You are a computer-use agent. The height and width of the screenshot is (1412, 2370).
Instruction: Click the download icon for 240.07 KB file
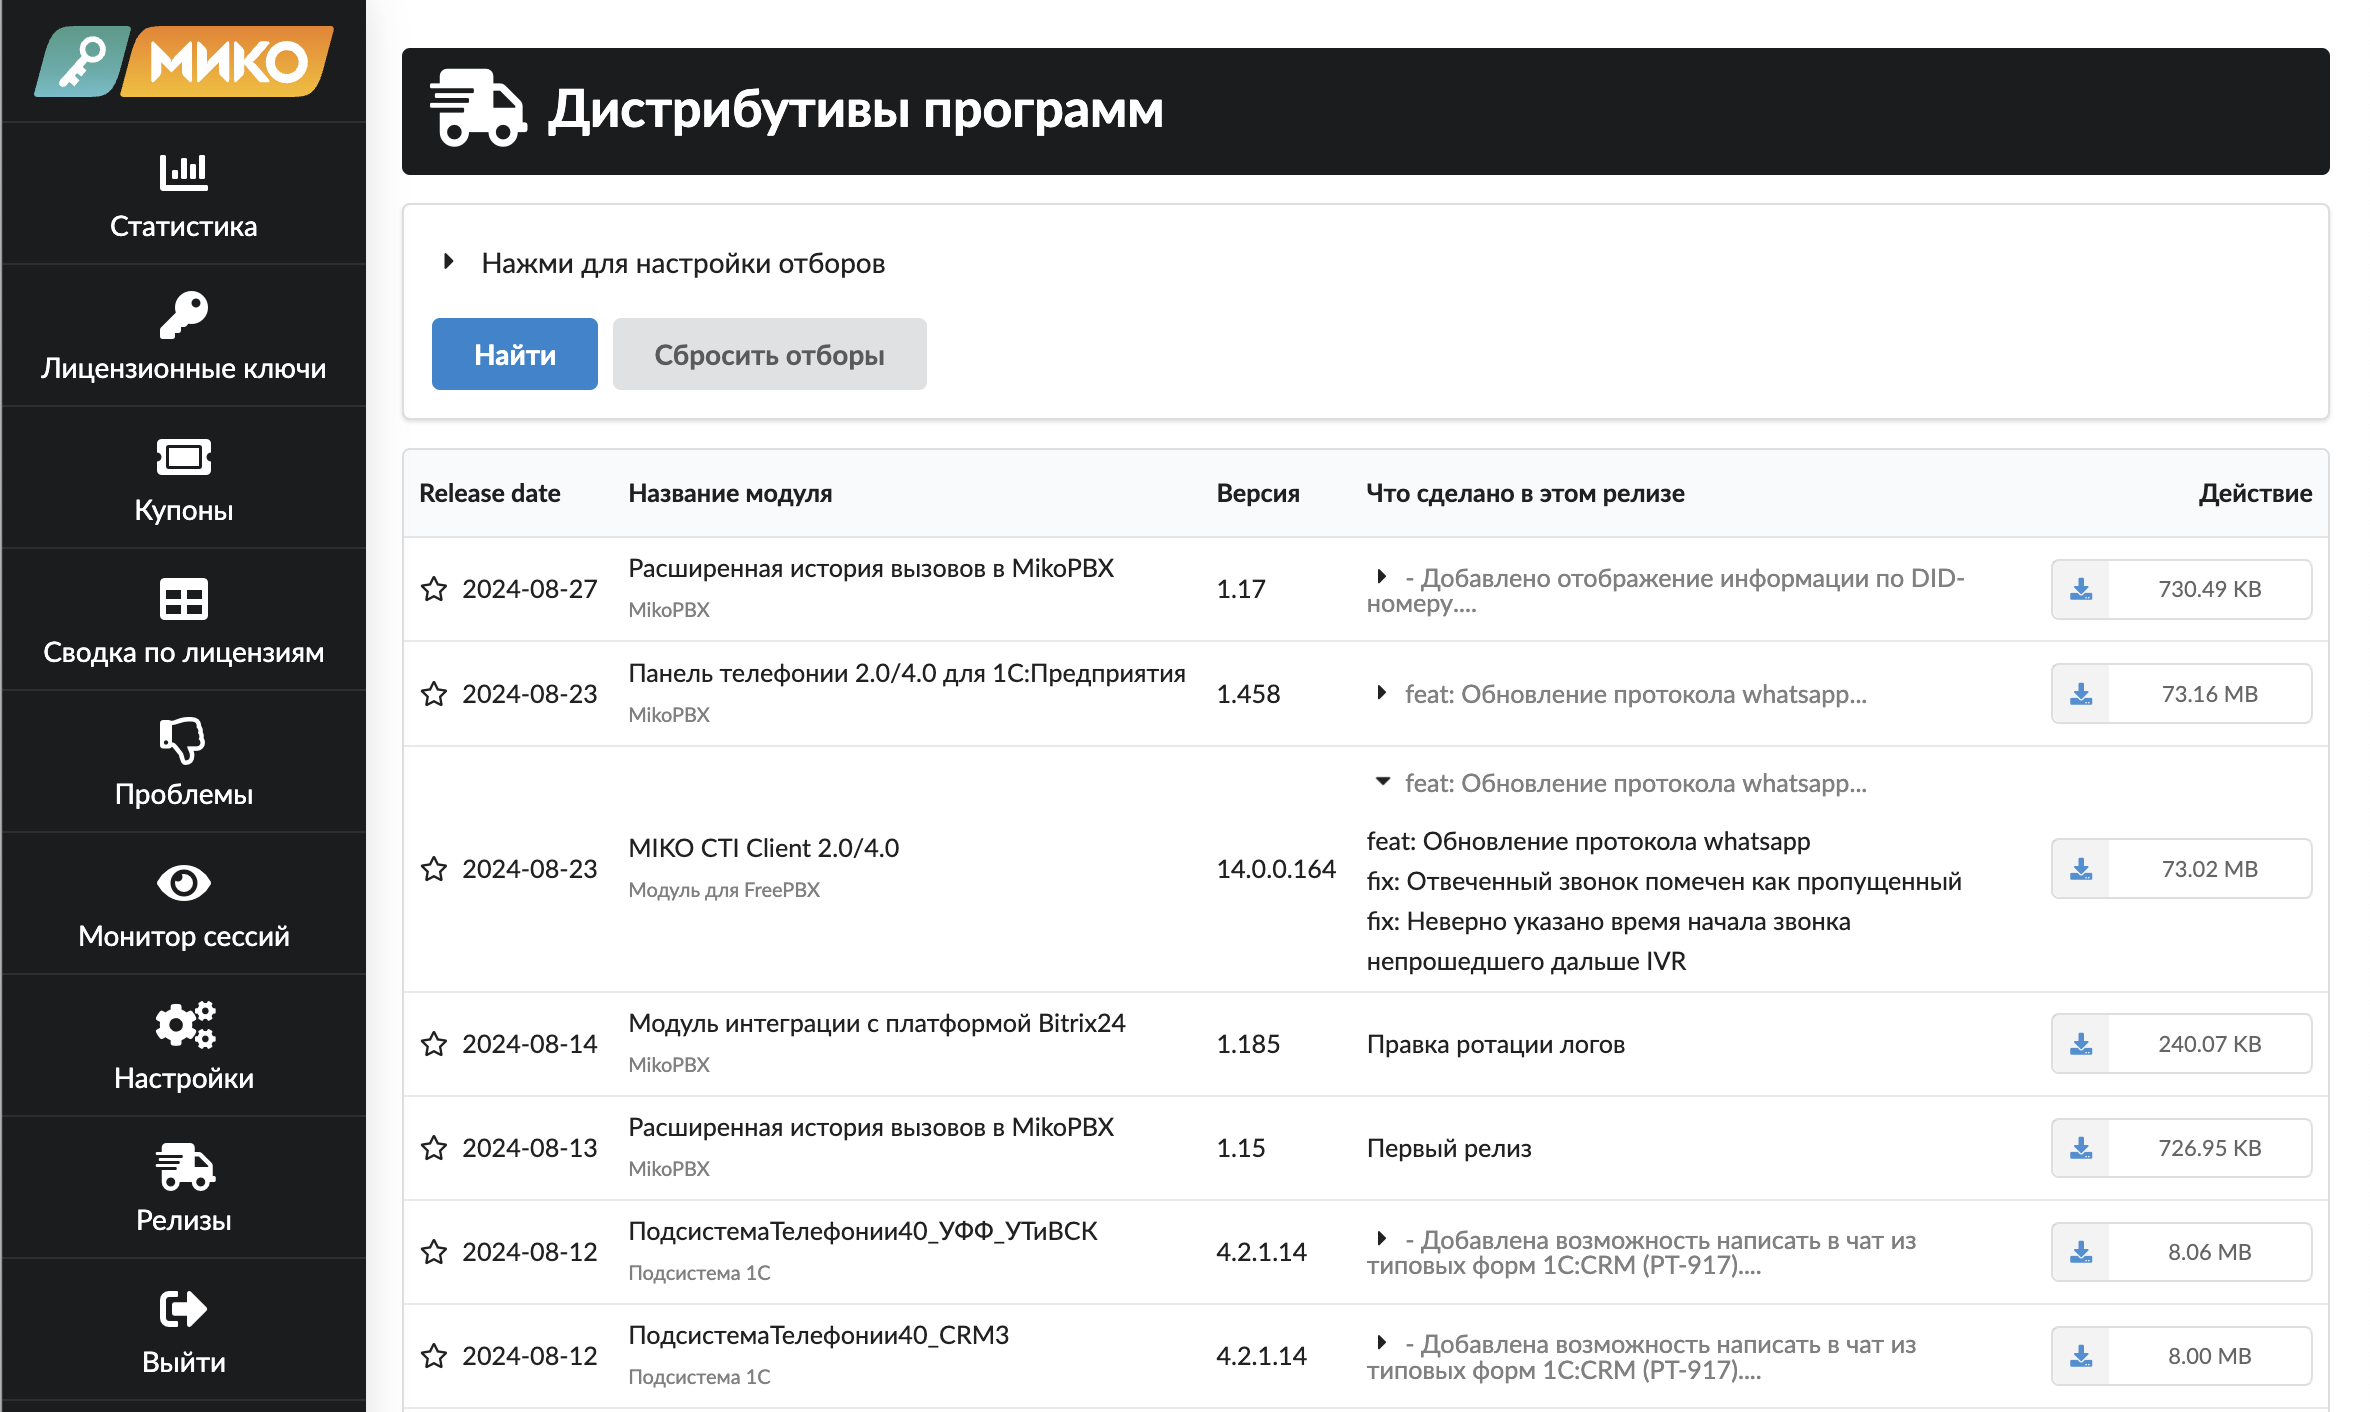coord(2081,1044)
